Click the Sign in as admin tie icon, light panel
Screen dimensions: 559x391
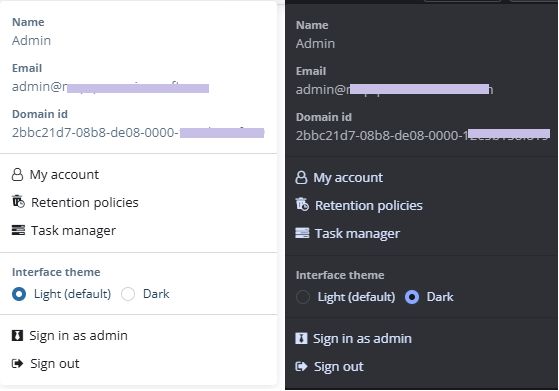pyautogui.click(x=17, y=335)
